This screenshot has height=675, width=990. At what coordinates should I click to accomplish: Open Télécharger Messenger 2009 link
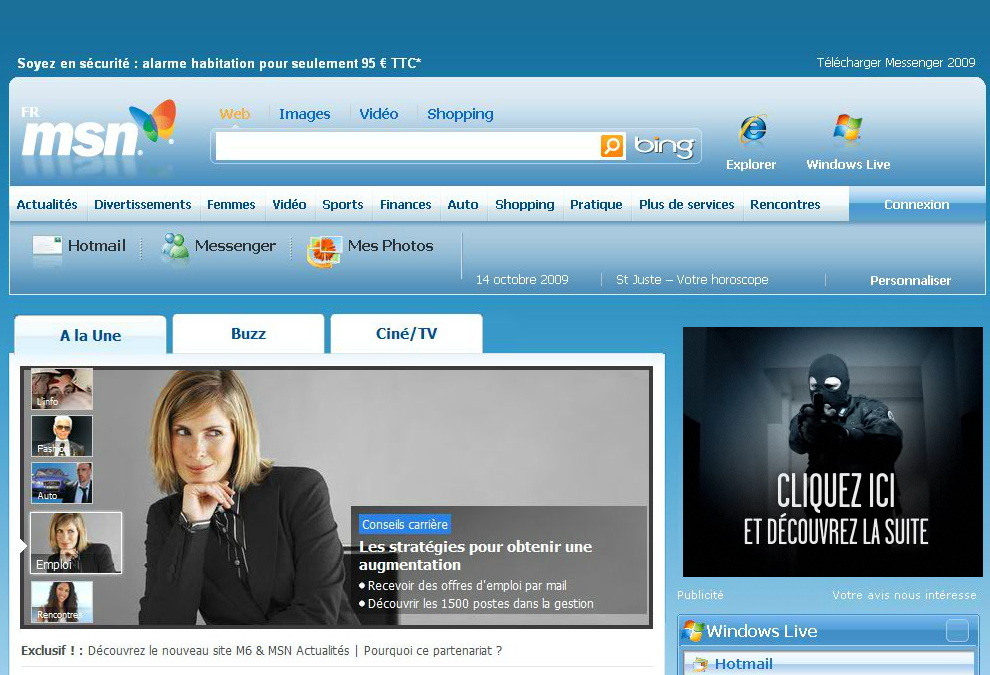(x=895, y=63)
